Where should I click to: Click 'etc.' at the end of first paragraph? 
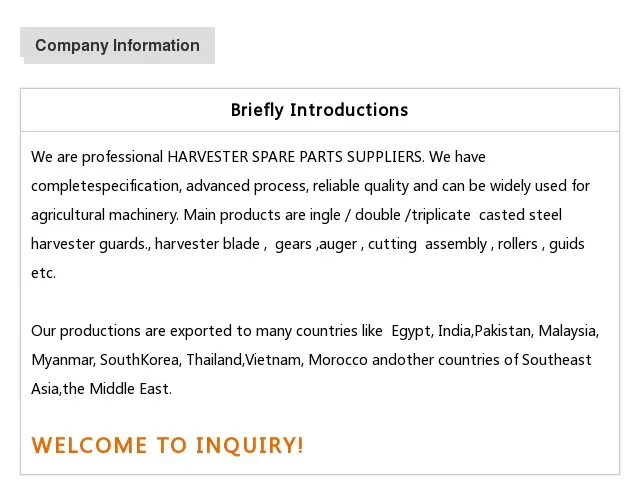click(x=43, y=273)
